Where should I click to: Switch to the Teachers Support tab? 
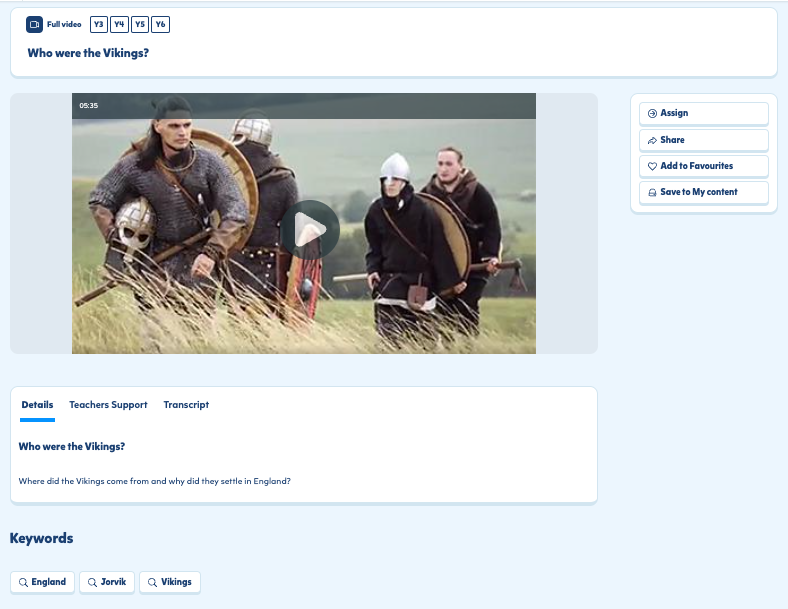[108, 405]
